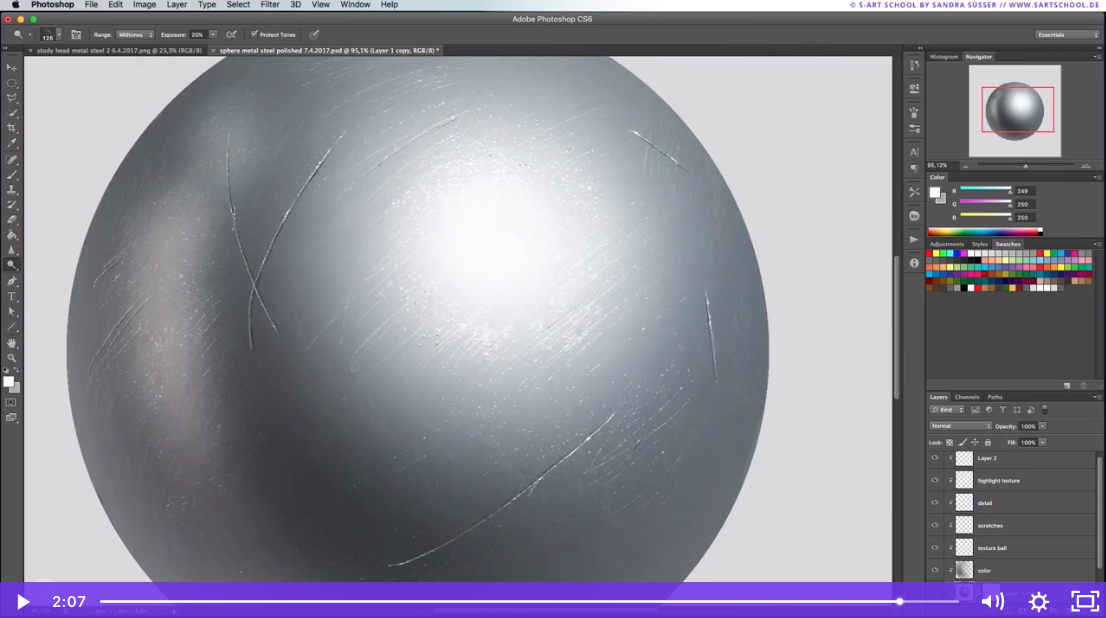Select the History Brush tool
This screenshot has height=618, width=1106.
(x=12, y=205)
